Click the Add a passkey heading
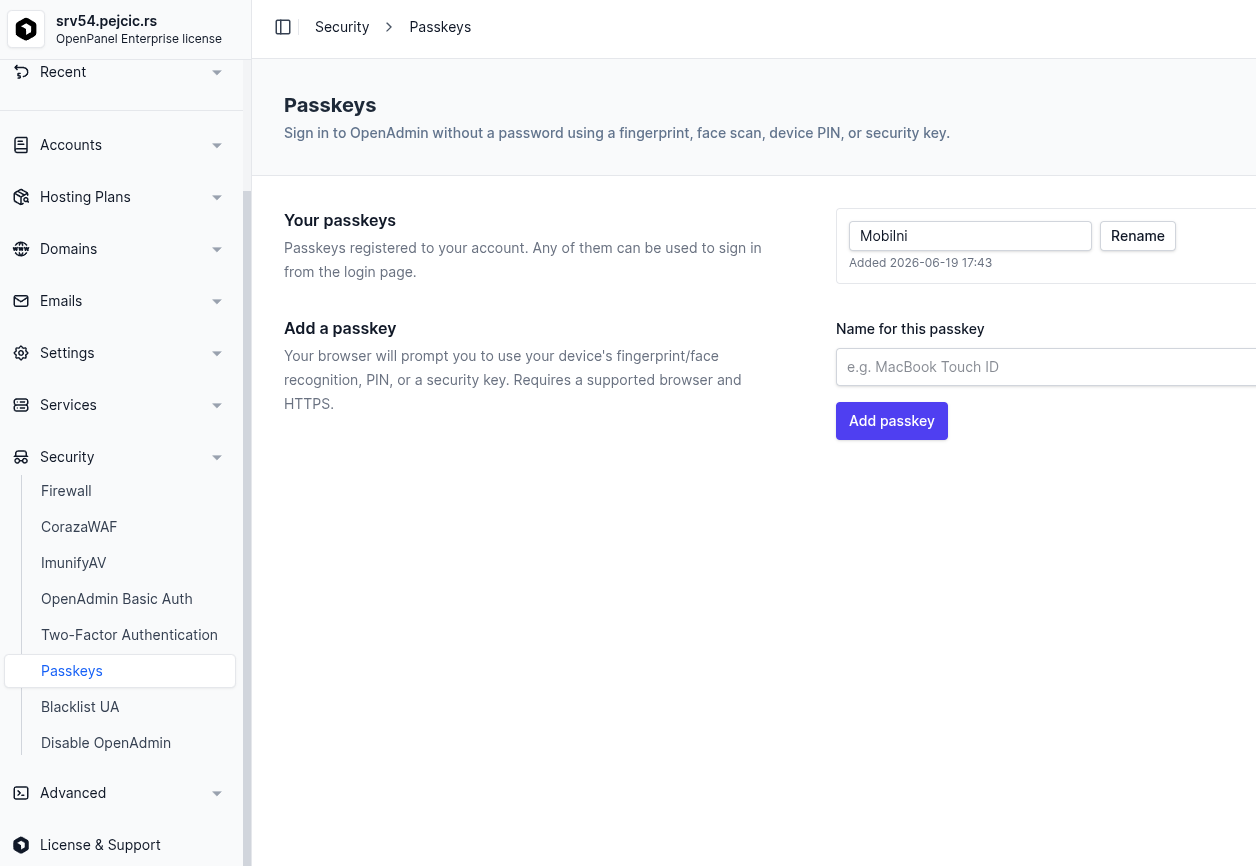The height and width of the screenshot is (866, 1256). [340, 328]
